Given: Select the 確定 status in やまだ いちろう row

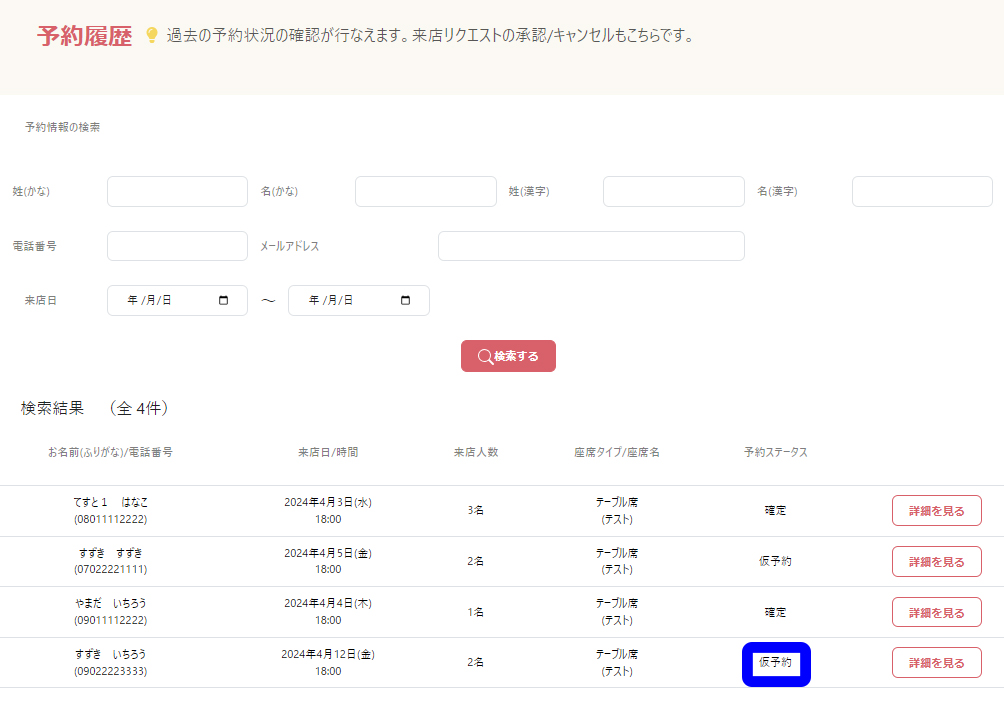Looking at the screenshot, I should pyautogui.click(x=775, y=612).
